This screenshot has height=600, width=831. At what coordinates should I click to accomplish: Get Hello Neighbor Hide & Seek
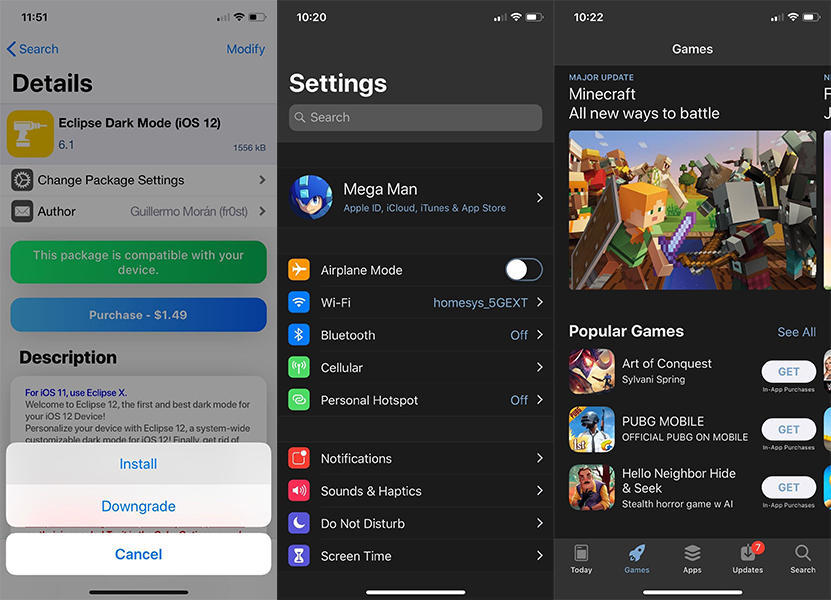pyautogui.click(x=789, y=487)
